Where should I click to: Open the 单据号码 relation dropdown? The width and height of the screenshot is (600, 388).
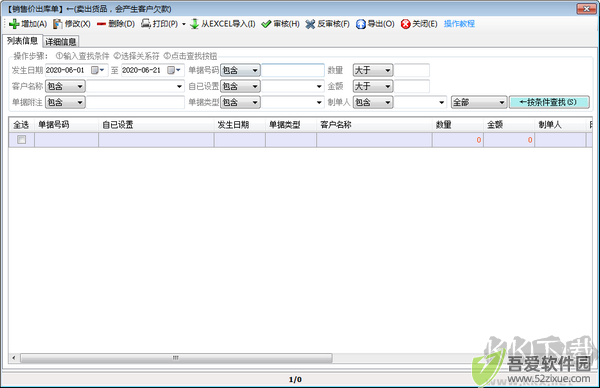click(240, 70)
